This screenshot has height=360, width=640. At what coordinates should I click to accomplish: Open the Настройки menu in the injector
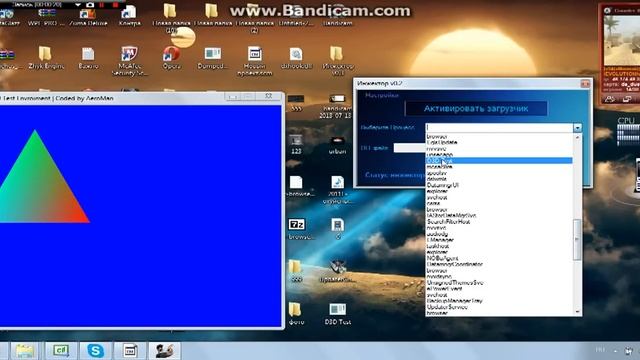(382, 95)
